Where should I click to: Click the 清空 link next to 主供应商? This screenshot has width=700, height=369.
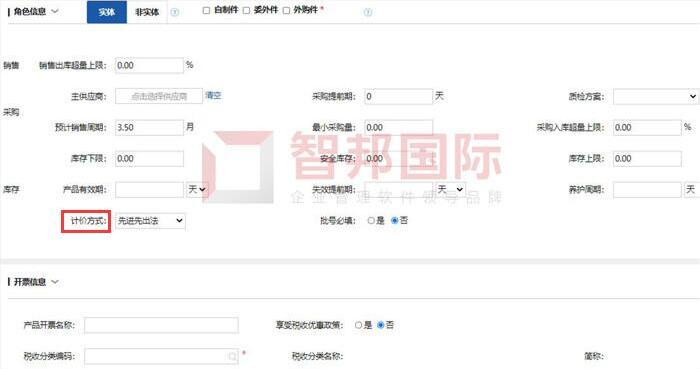click(x=213, y=95)
